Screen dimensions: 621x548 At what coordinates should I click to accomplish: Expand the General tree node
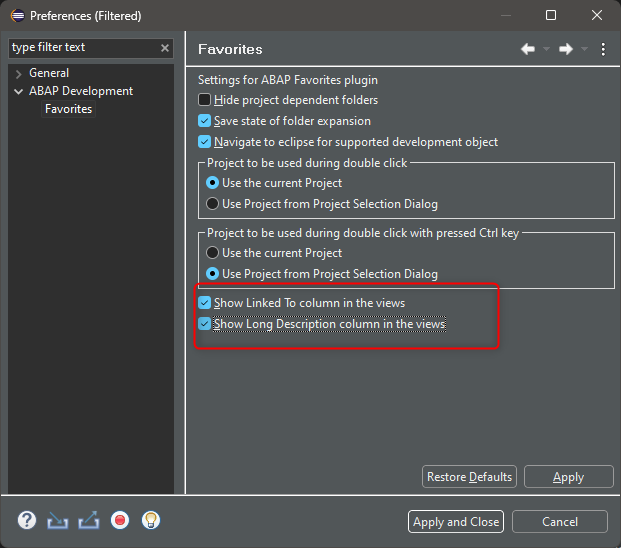click(x=18, y=74)
